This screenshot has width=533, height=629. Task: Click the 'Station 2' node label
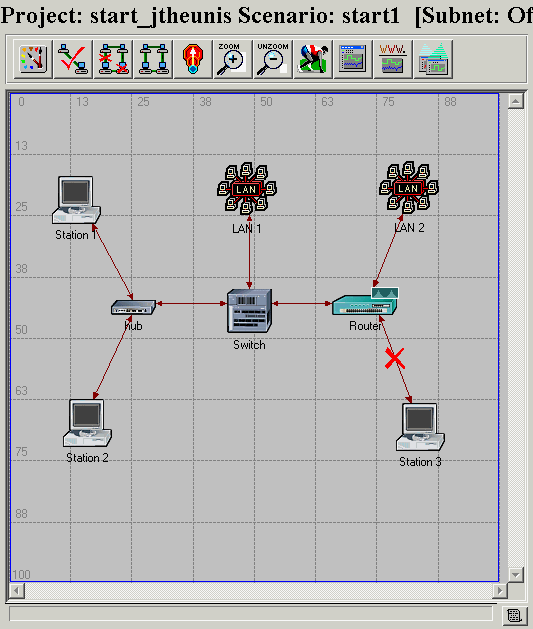(x=87, y=458)
